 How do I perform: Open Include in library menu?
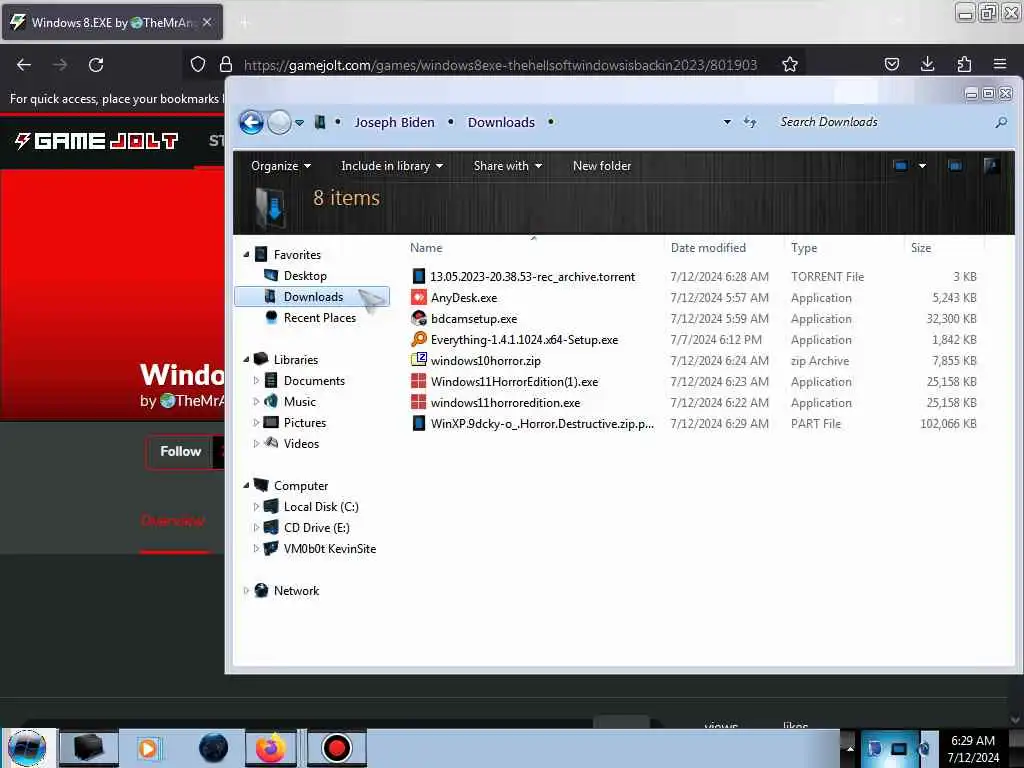pos(392,166)
